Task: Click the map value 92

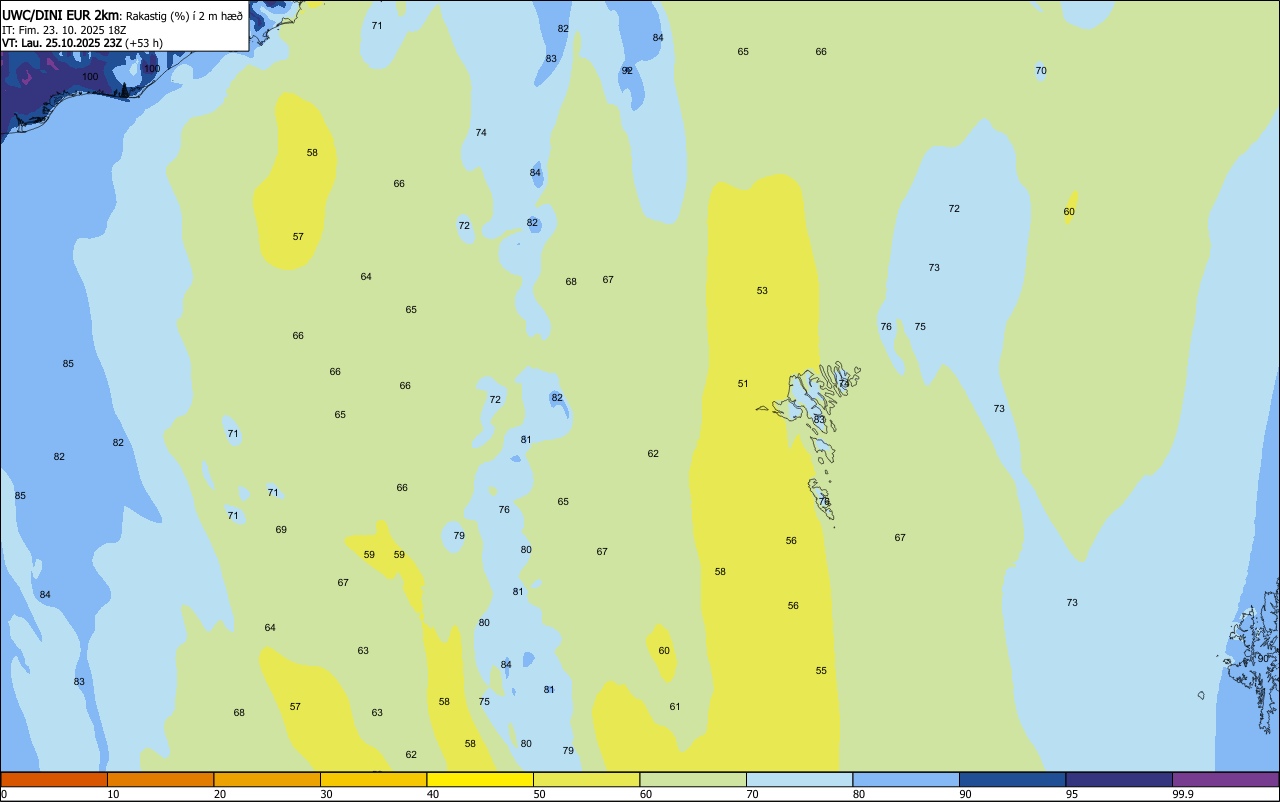Action: click(x=627, y=71)
